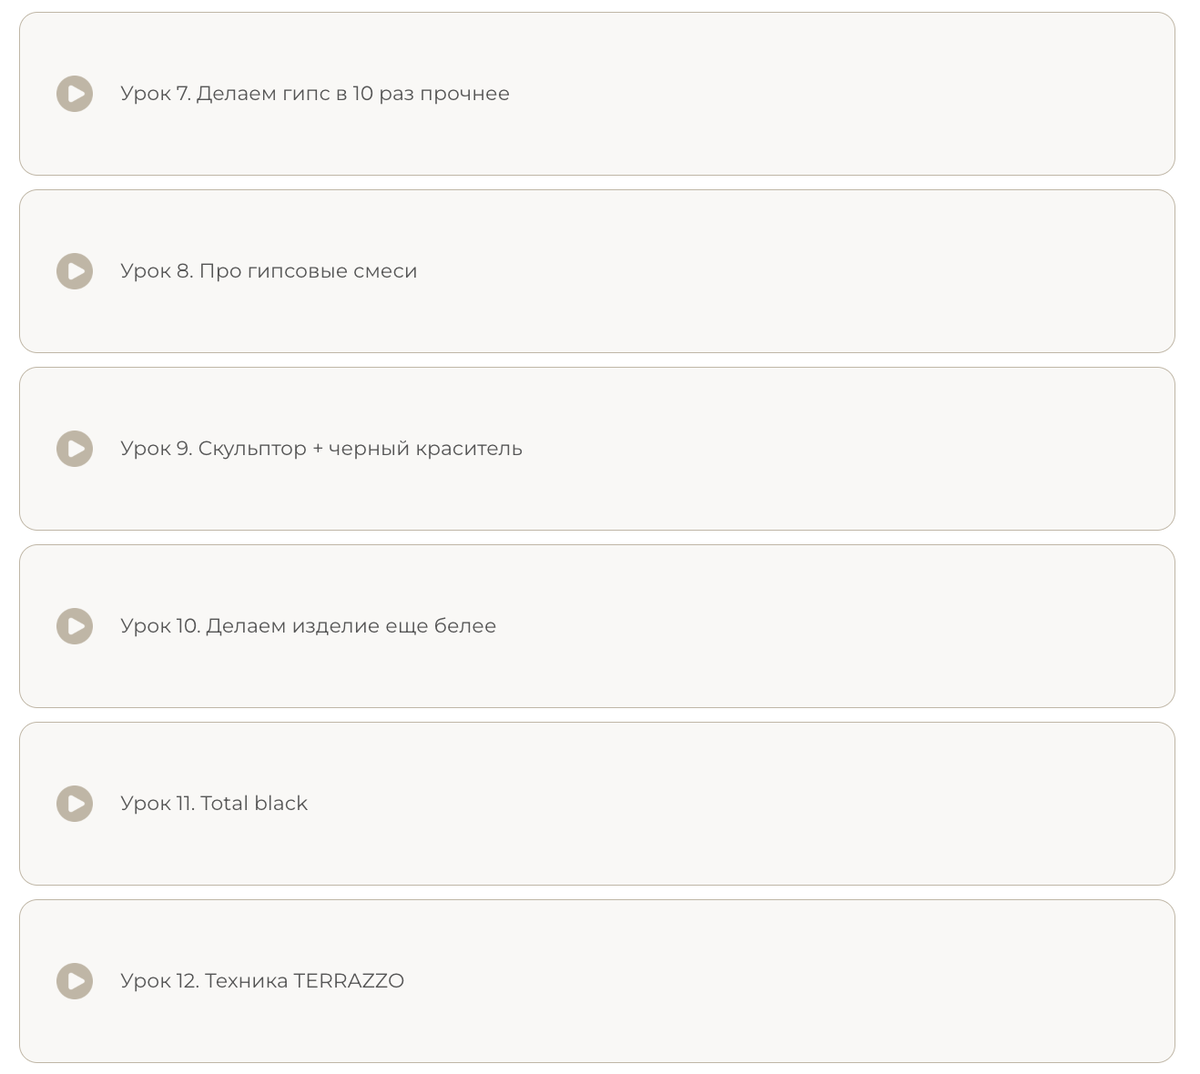The image size is (1200, 1074).
Task: Expand the Урок 8 lesson card
Action: 800,271
